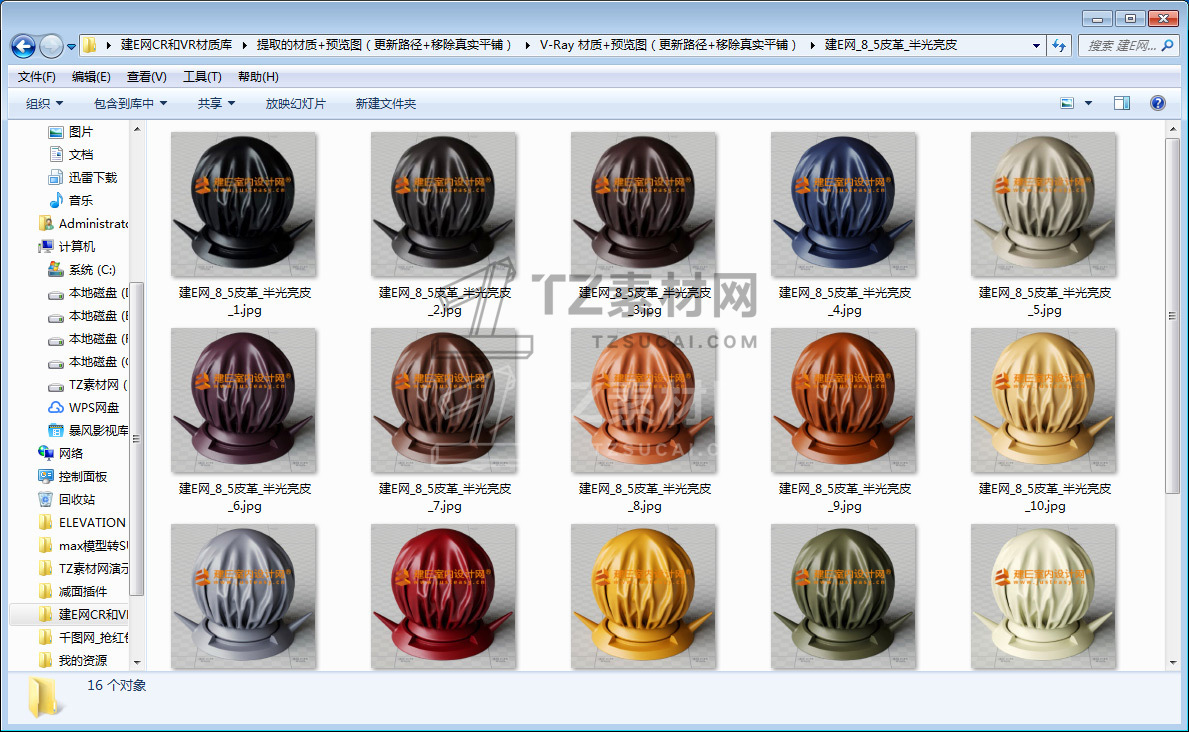Click the Back navigation arrow
Screen dimensions: 1189x732
tap(24, 46)
